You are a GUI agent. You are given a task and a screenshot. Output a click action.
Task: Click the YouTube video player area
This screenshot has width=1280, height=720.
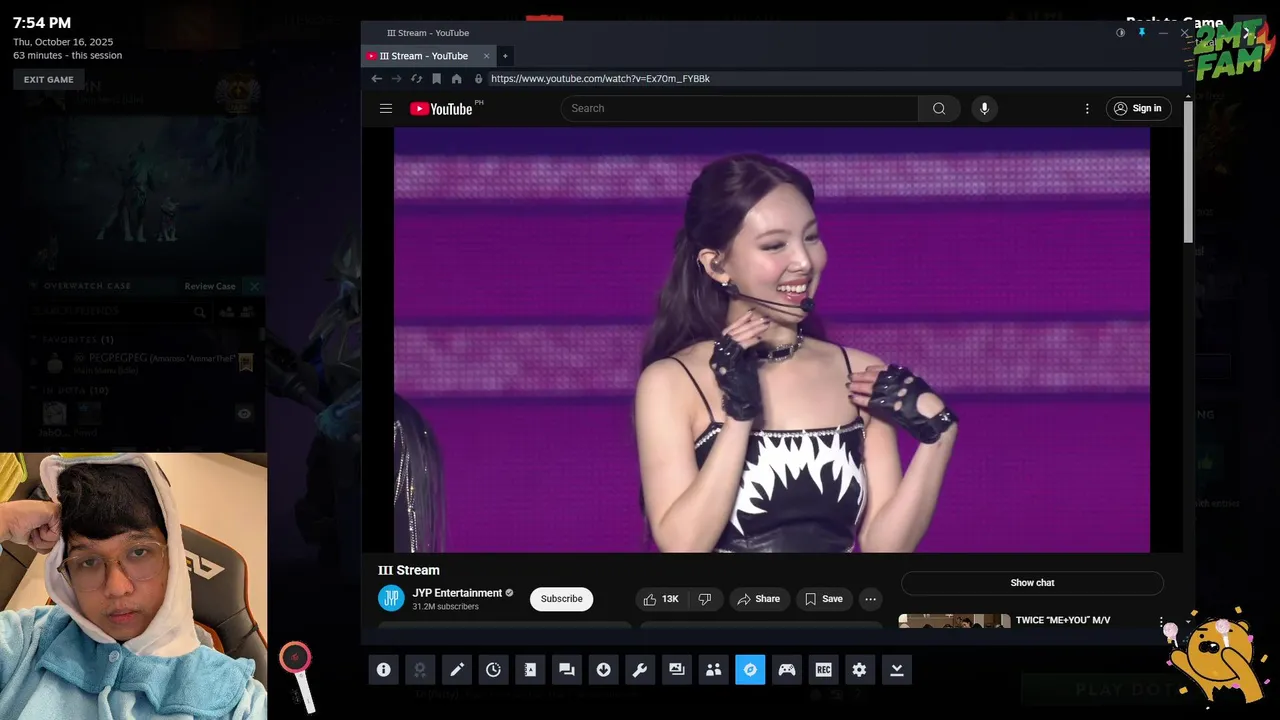(771, 339)
